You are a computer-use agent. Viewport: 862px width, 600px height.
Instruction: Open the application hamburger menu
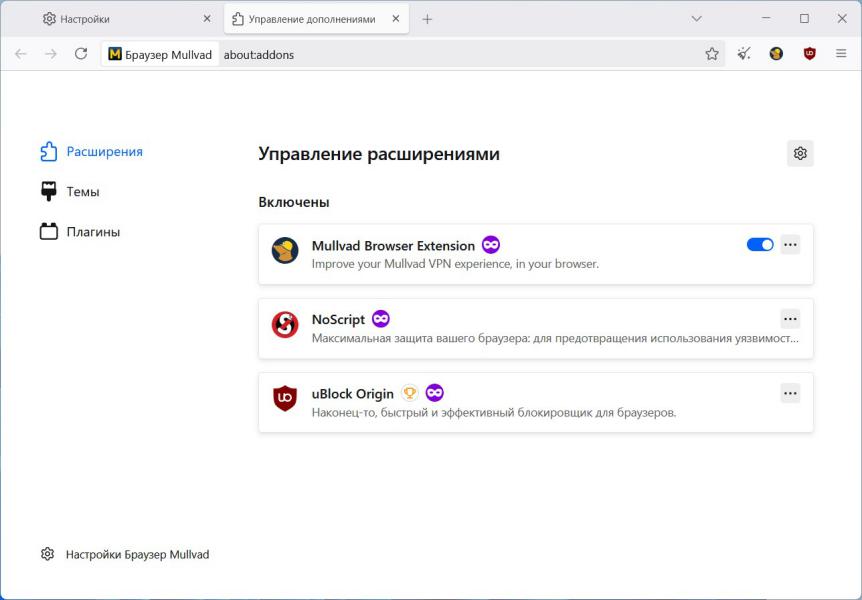[x=841, y=54]
